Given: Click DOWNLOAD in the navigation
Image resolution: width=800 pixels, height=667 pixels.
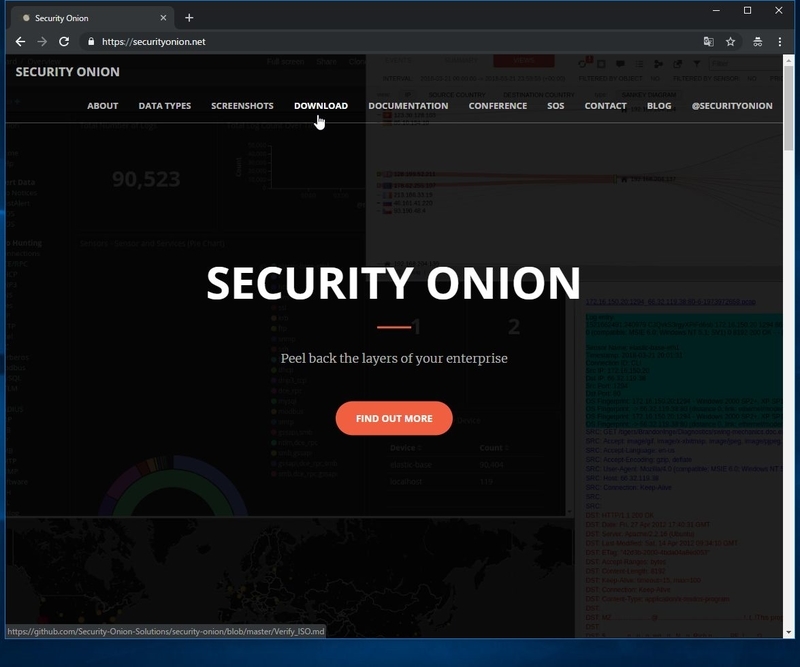Looking at the screenshot, I should coord(321,106).
